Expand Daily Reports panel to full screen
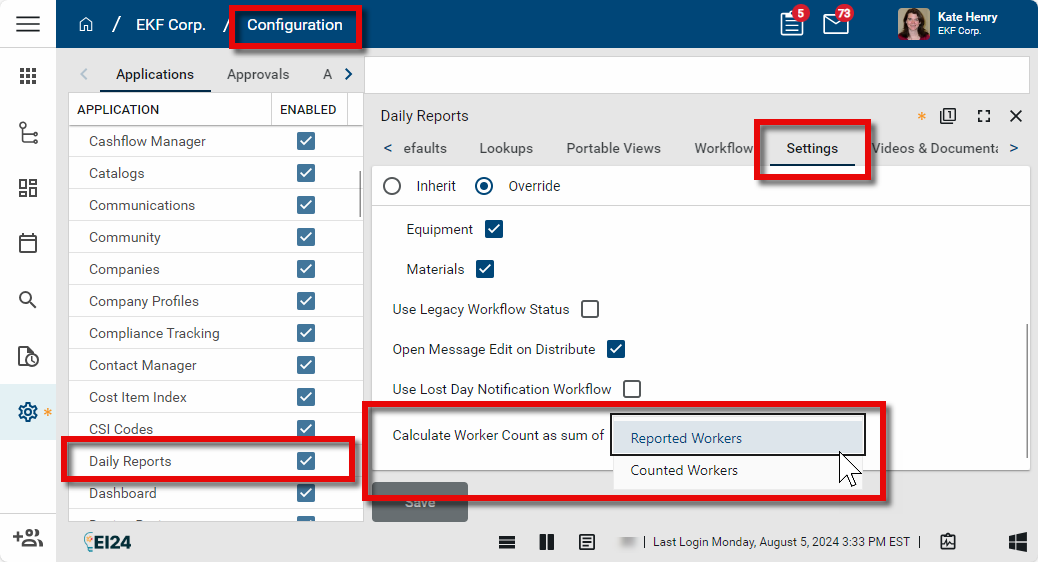The image size is (1038, 562). coord(983,116)
